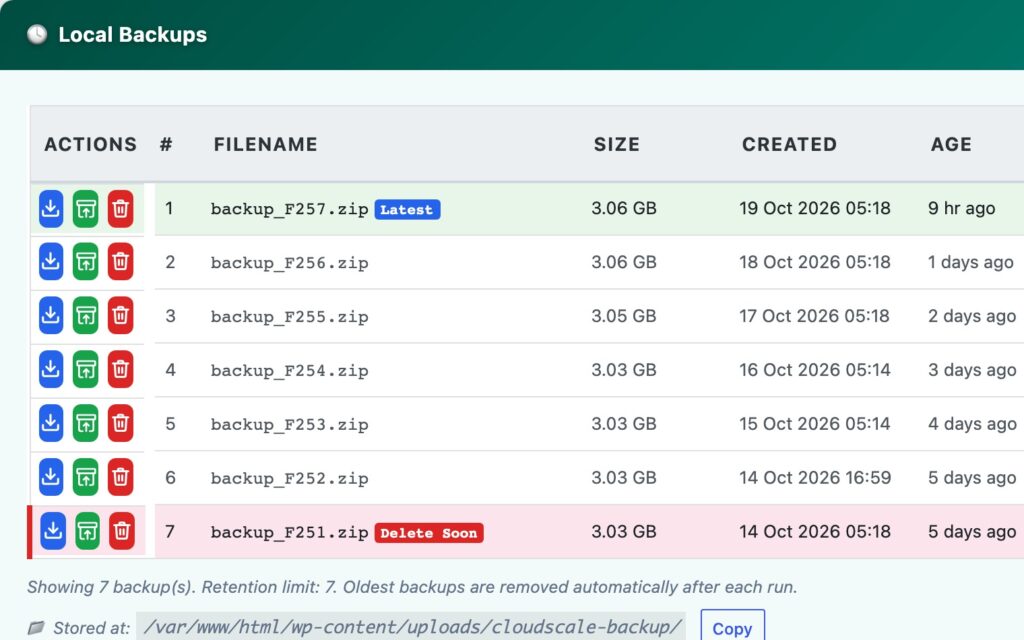The height and width of the screenshot is (640, 1024).
Task: Click the created date 18 Oct 2026 05:18
Action: click(814, 262)
